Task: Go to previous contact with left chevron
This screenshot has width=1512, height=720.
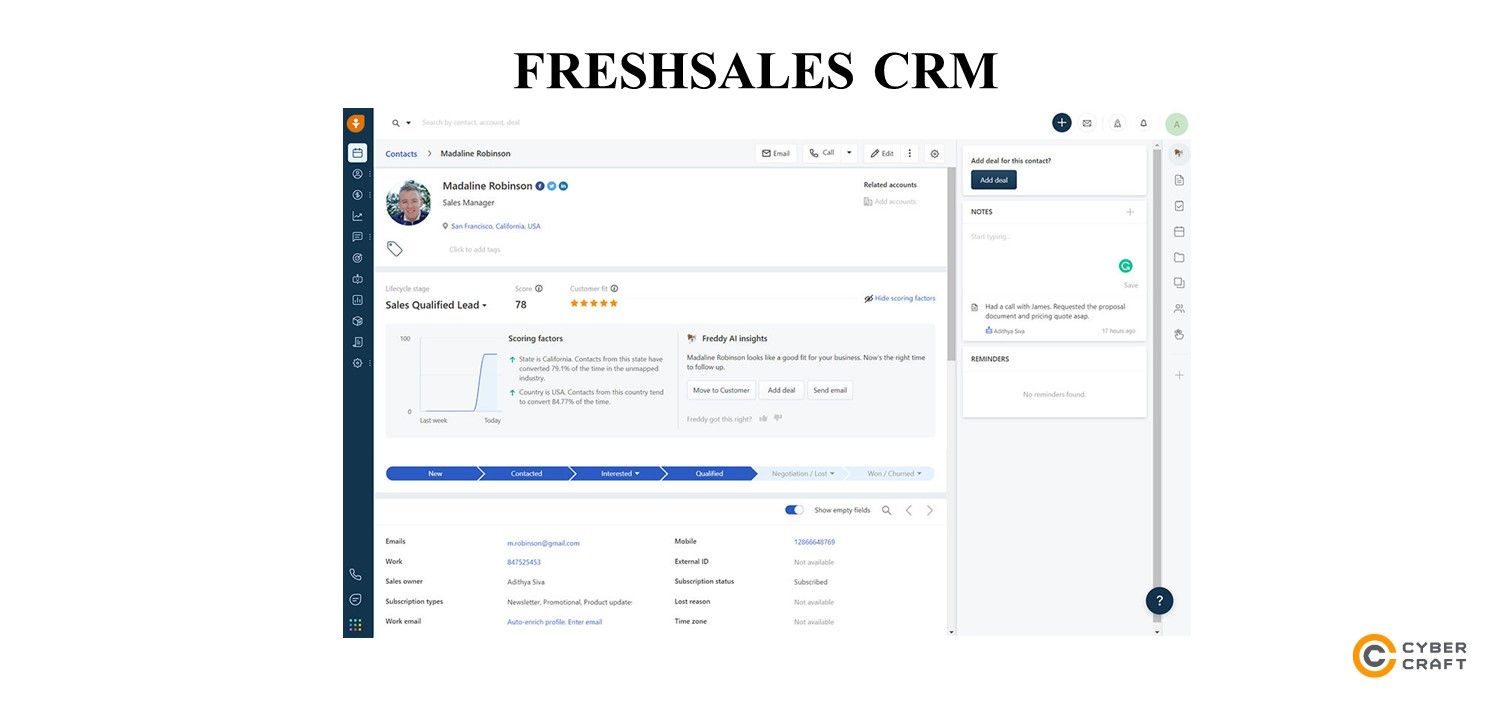Action: coord(909,510)
